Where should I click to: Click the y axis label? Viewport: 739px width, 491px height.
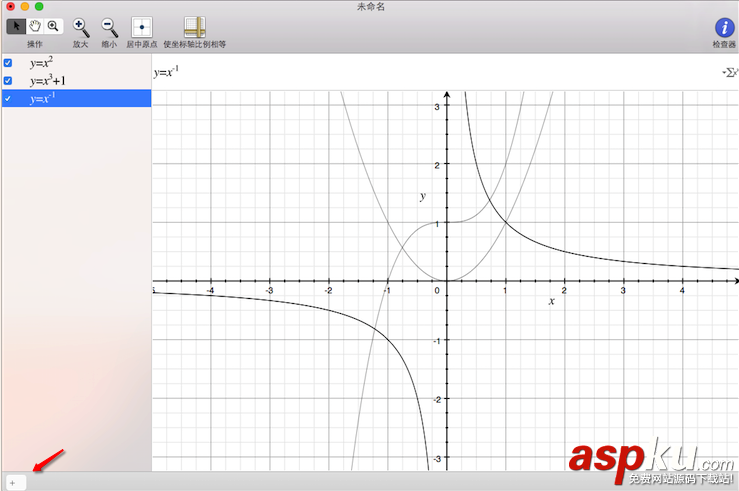tap(423, 196)
